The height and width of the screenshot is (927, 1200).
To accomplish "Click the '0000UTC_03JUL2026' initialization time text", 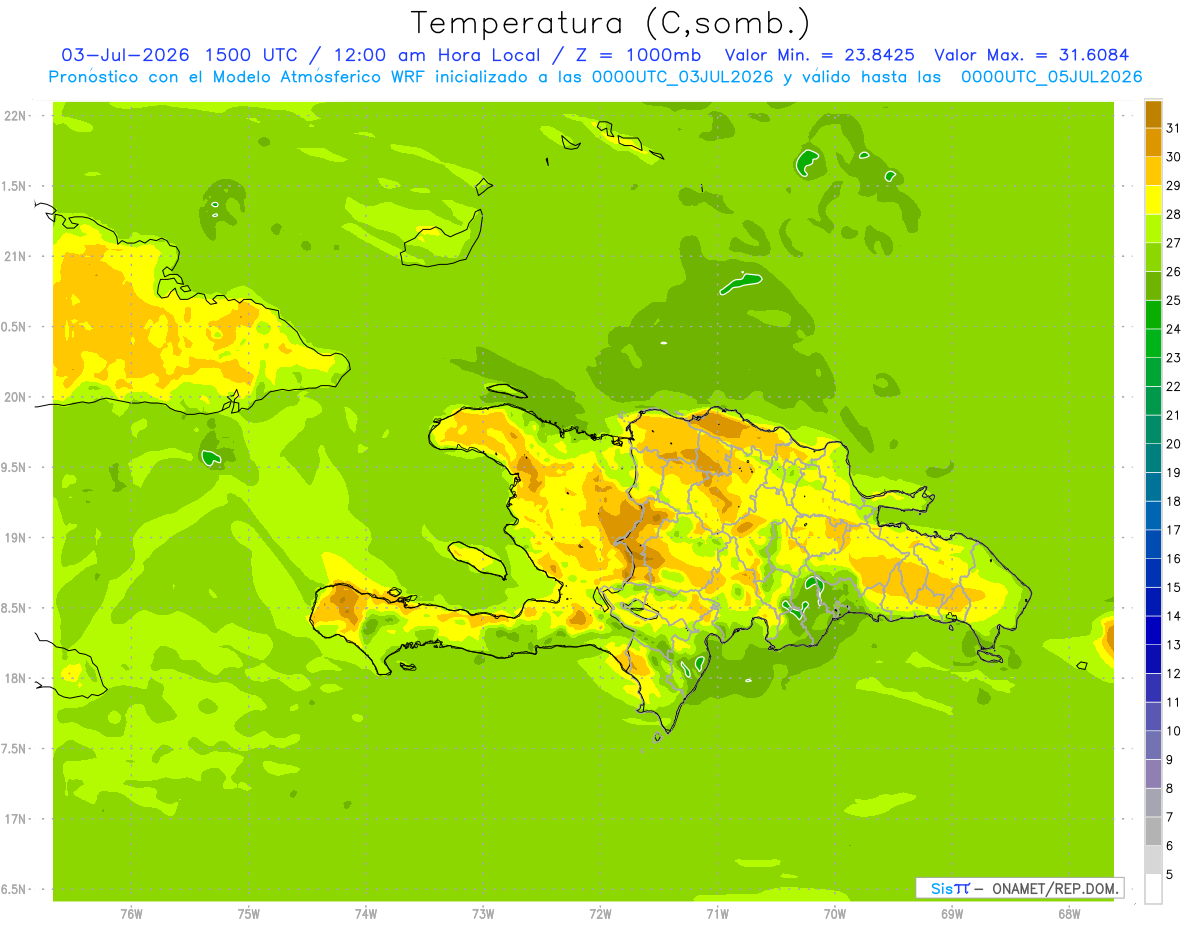I will point(682,77).
